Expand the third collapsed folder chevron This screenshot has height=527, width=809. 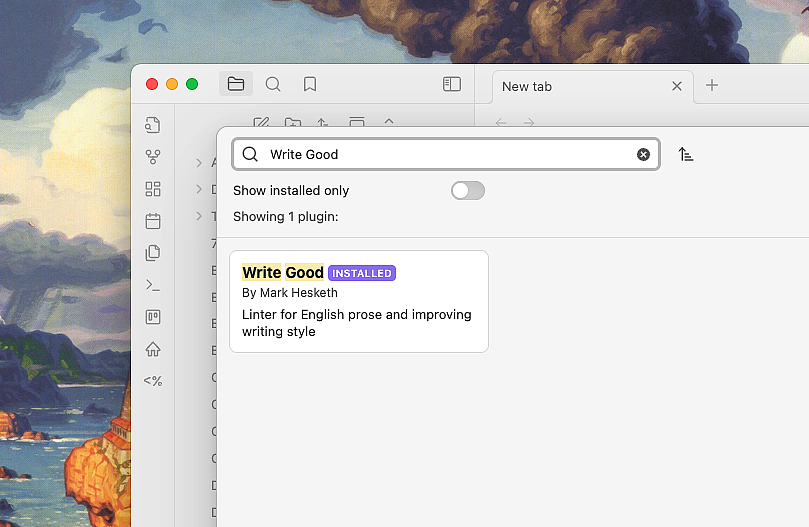[199, 216]
